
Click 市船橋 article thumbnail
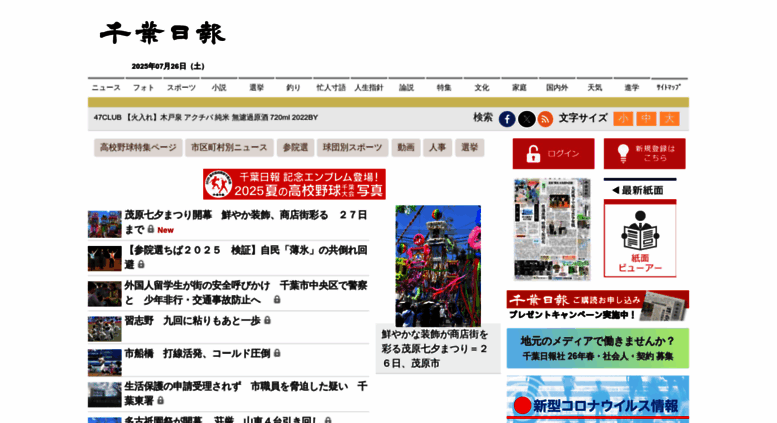click(105, 363)
